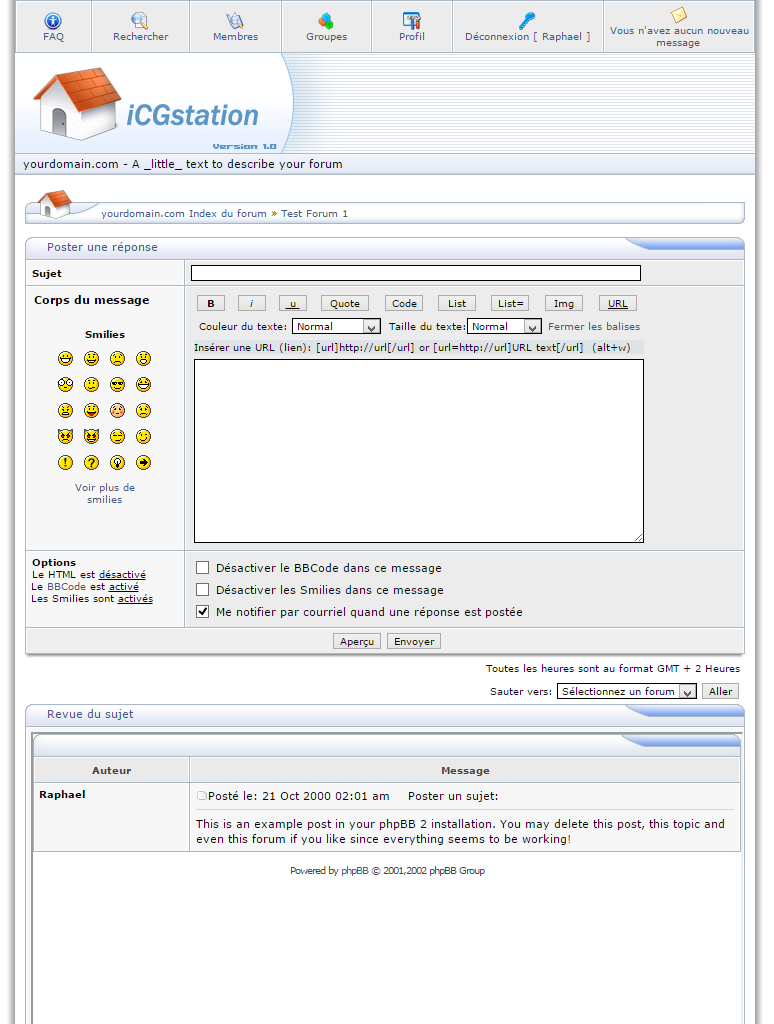
Task: Insert the cool sunglasses smiley
Action: pos(118,385)
